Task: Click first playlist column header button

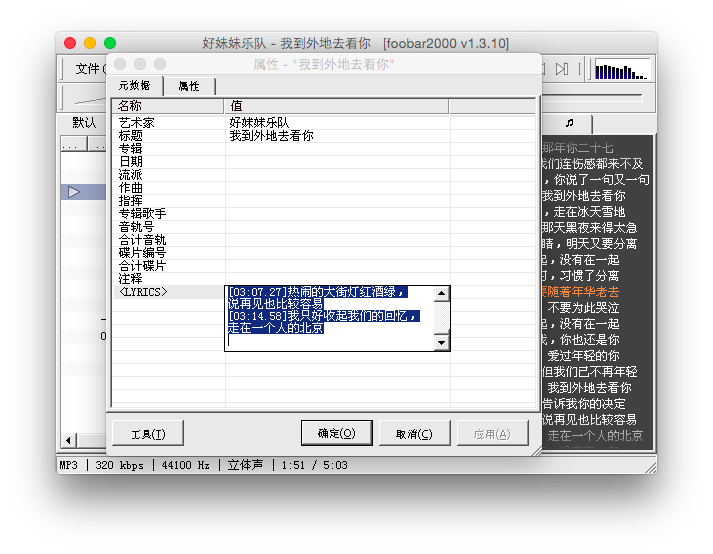Action: 74,145
